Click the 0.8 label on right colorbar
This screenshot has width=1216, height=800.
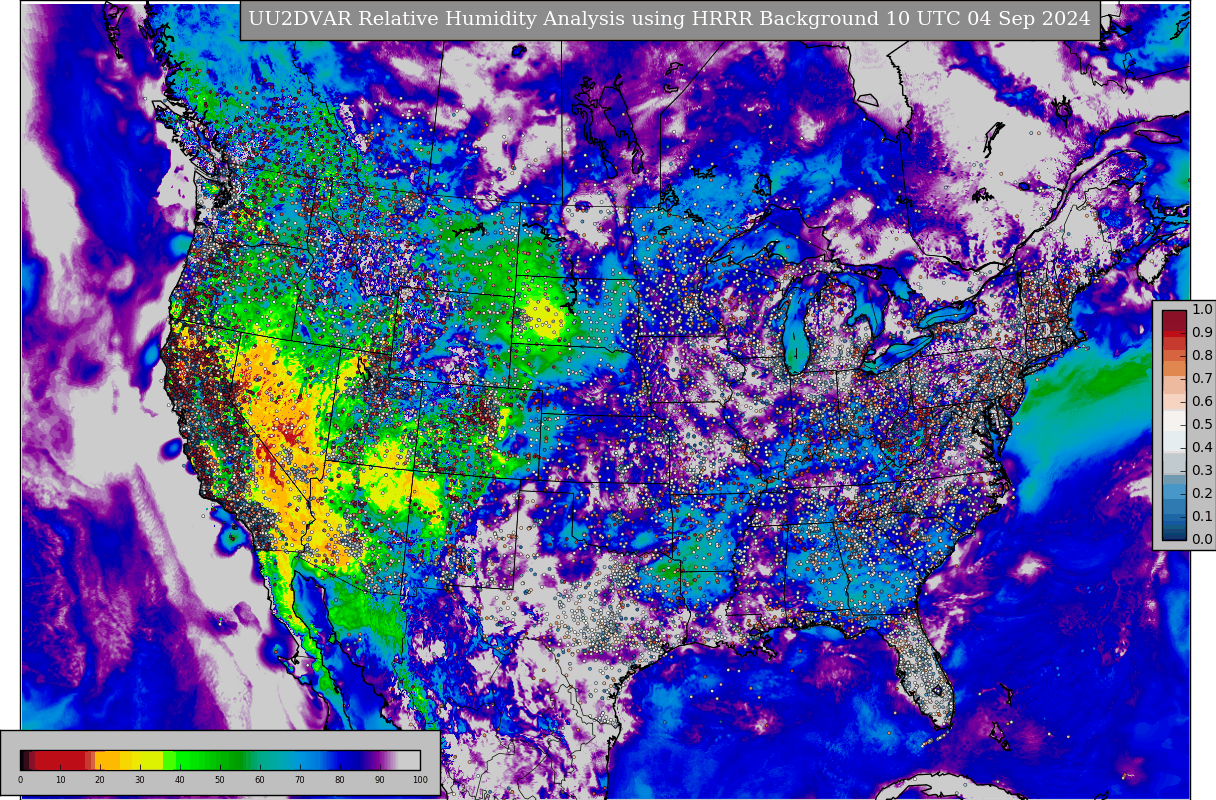pyautogui.click(x=1202, y=356)
